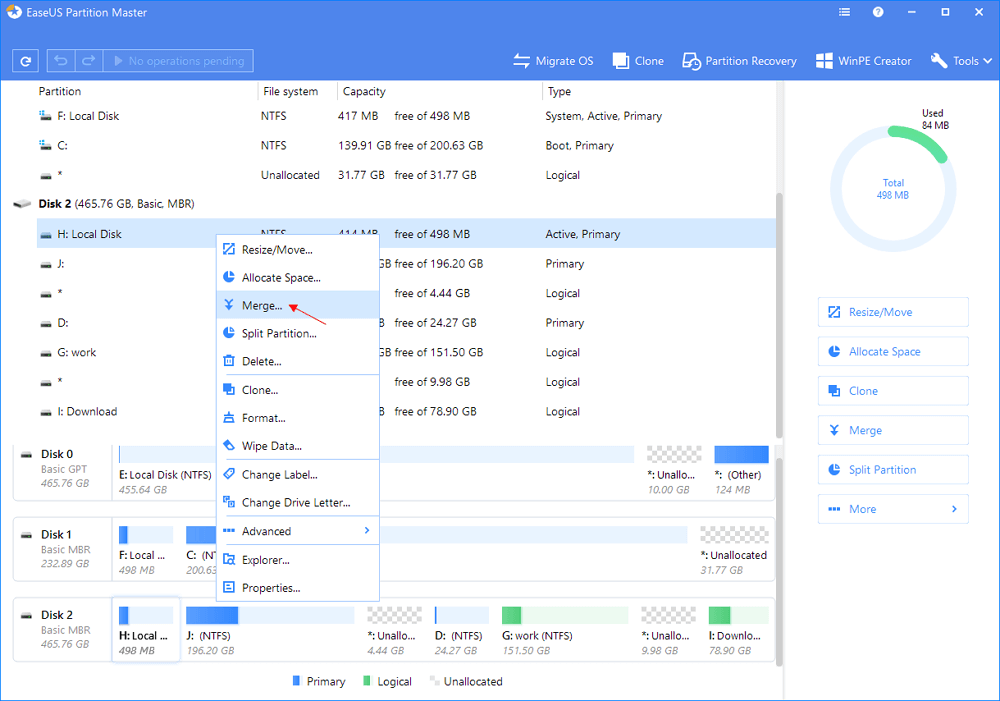Click the No operations pending button
The width and height of the screenshot is (1000, 701).
(178, 61)
